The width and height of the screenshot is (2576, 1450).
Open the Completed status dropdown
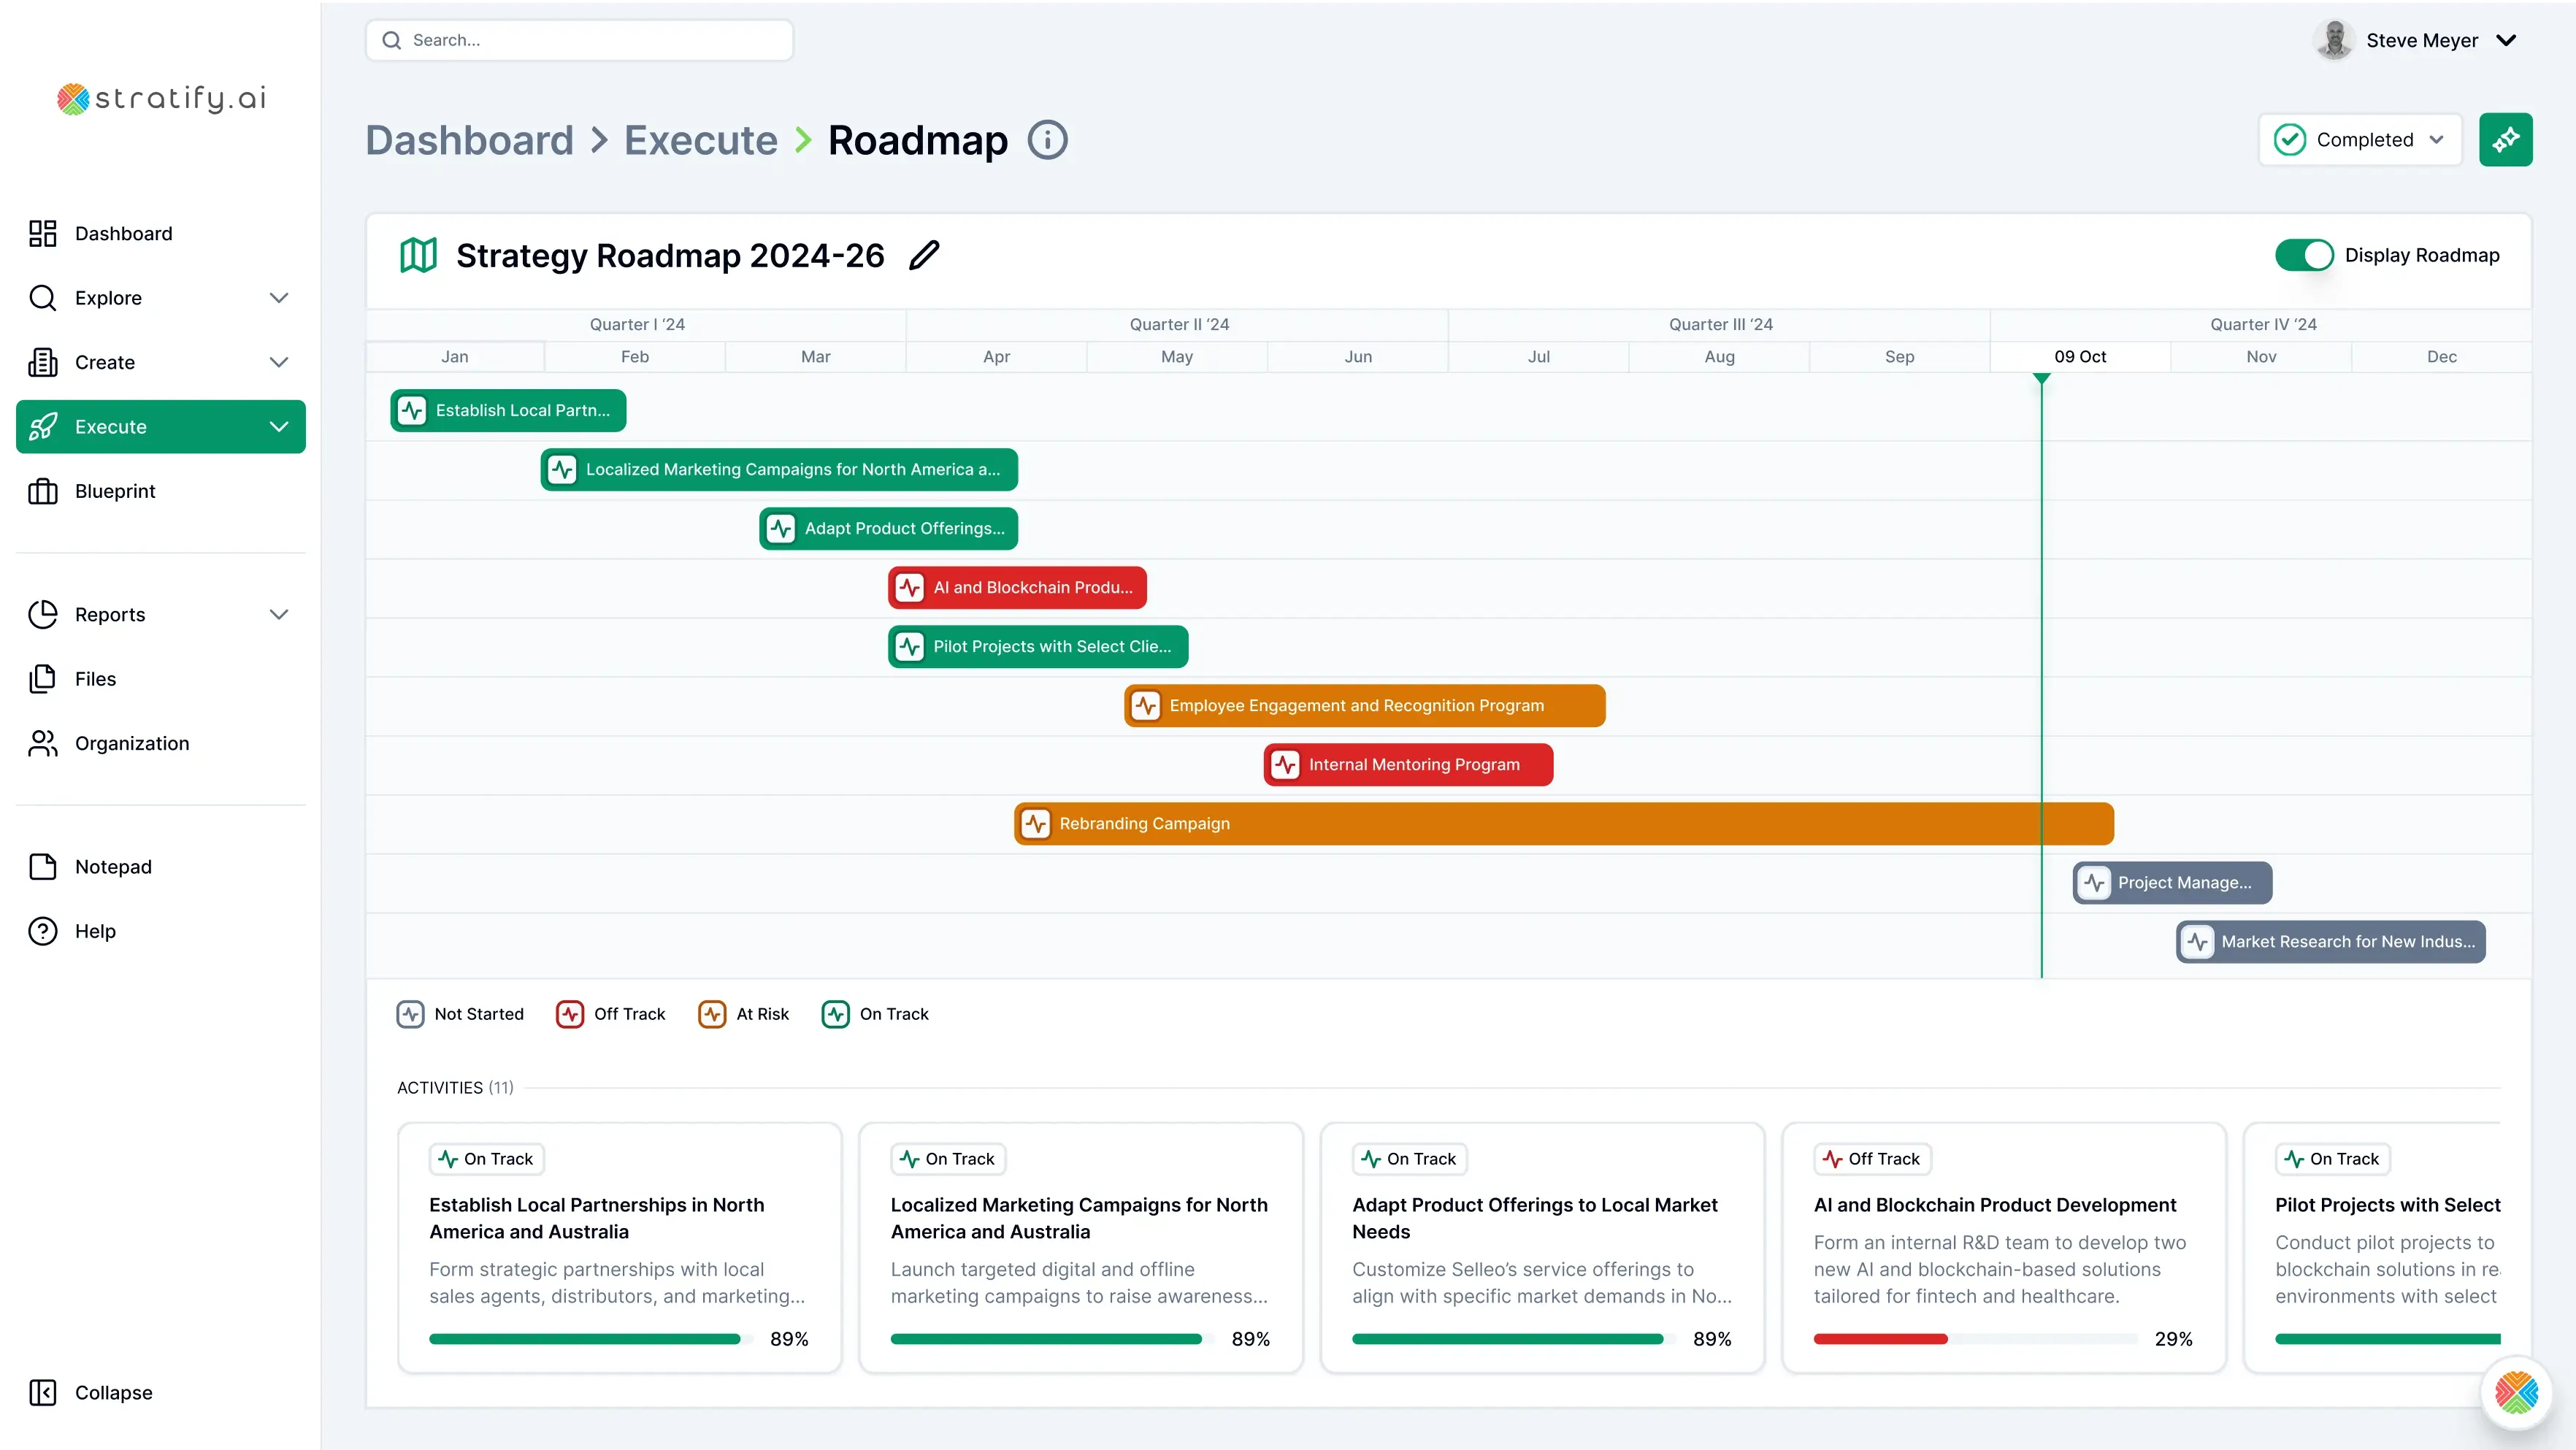[x=2360, y=140]
